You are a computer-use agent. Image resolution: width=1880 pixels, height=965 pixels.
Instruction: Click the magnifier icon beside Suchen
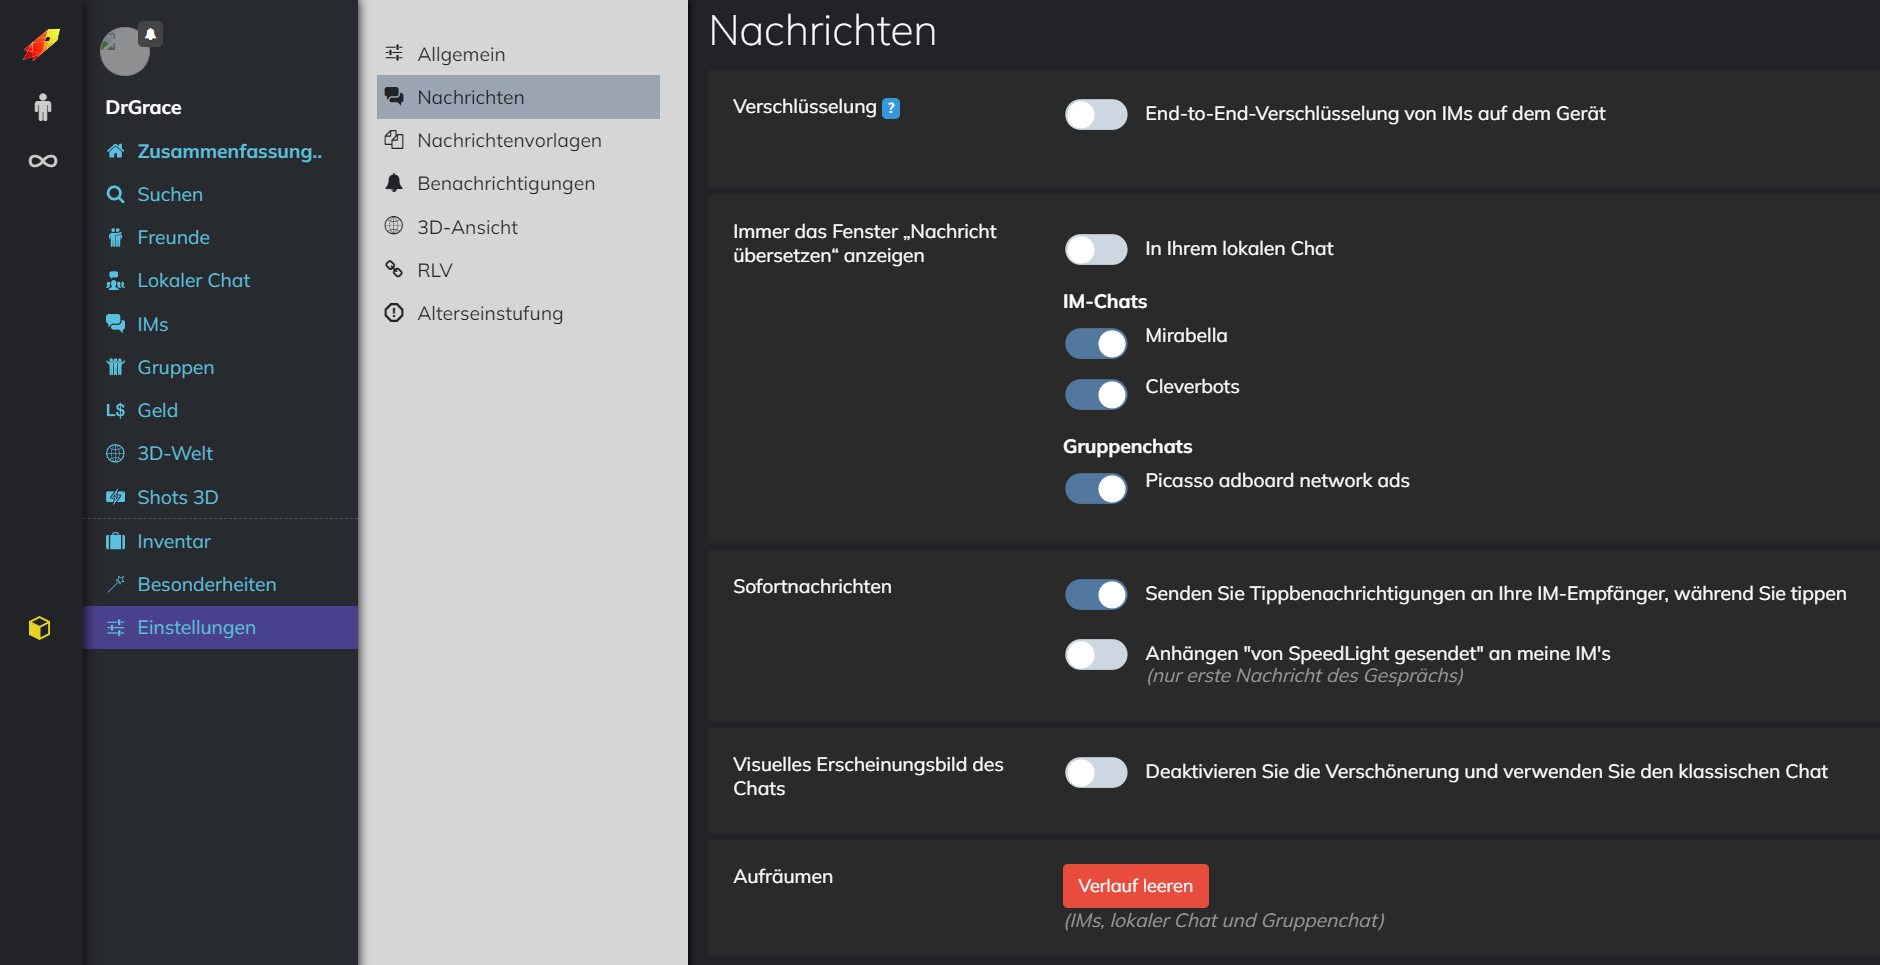(116, 194)
